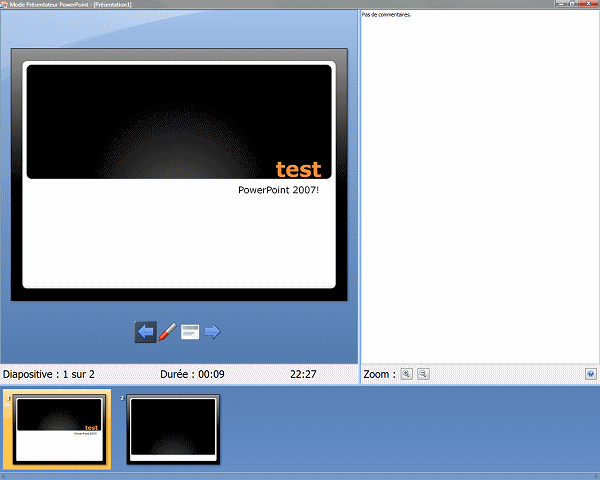Image resolution: width=600 pixels, height=480 pixels.
Task: Click the filmstrip scrollbar right arrow
Action: [596, 476]
